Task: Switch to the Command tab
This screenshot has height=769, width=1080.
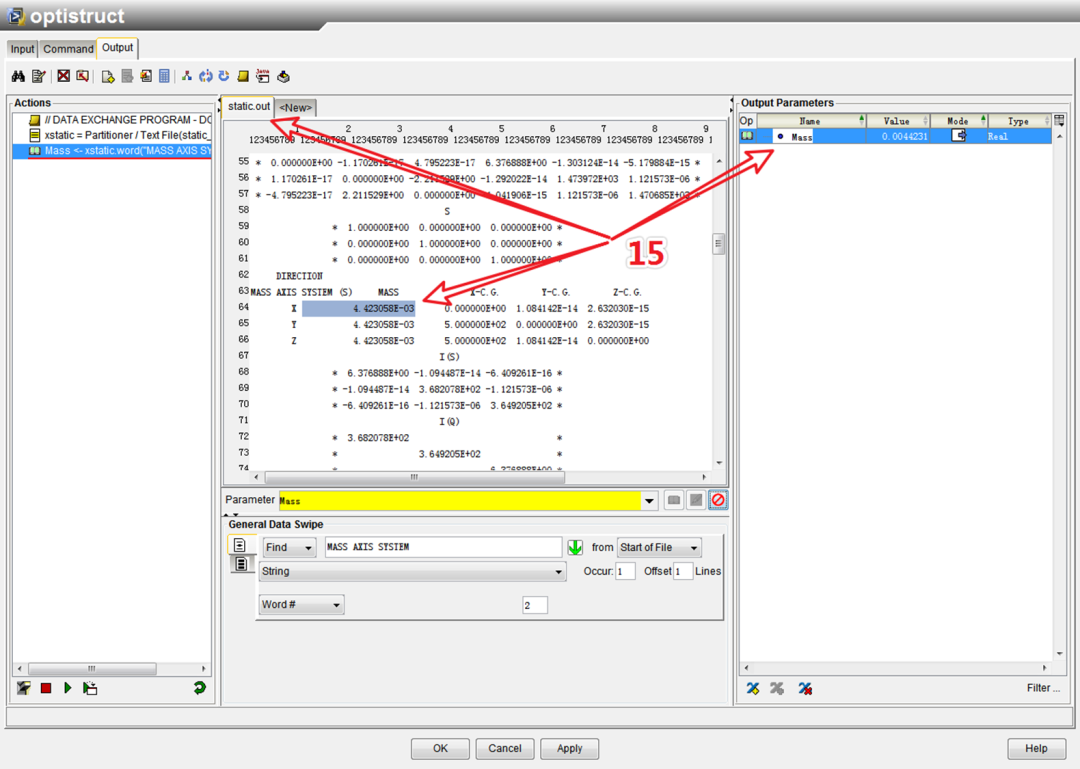Action: (x=68, y=49)
